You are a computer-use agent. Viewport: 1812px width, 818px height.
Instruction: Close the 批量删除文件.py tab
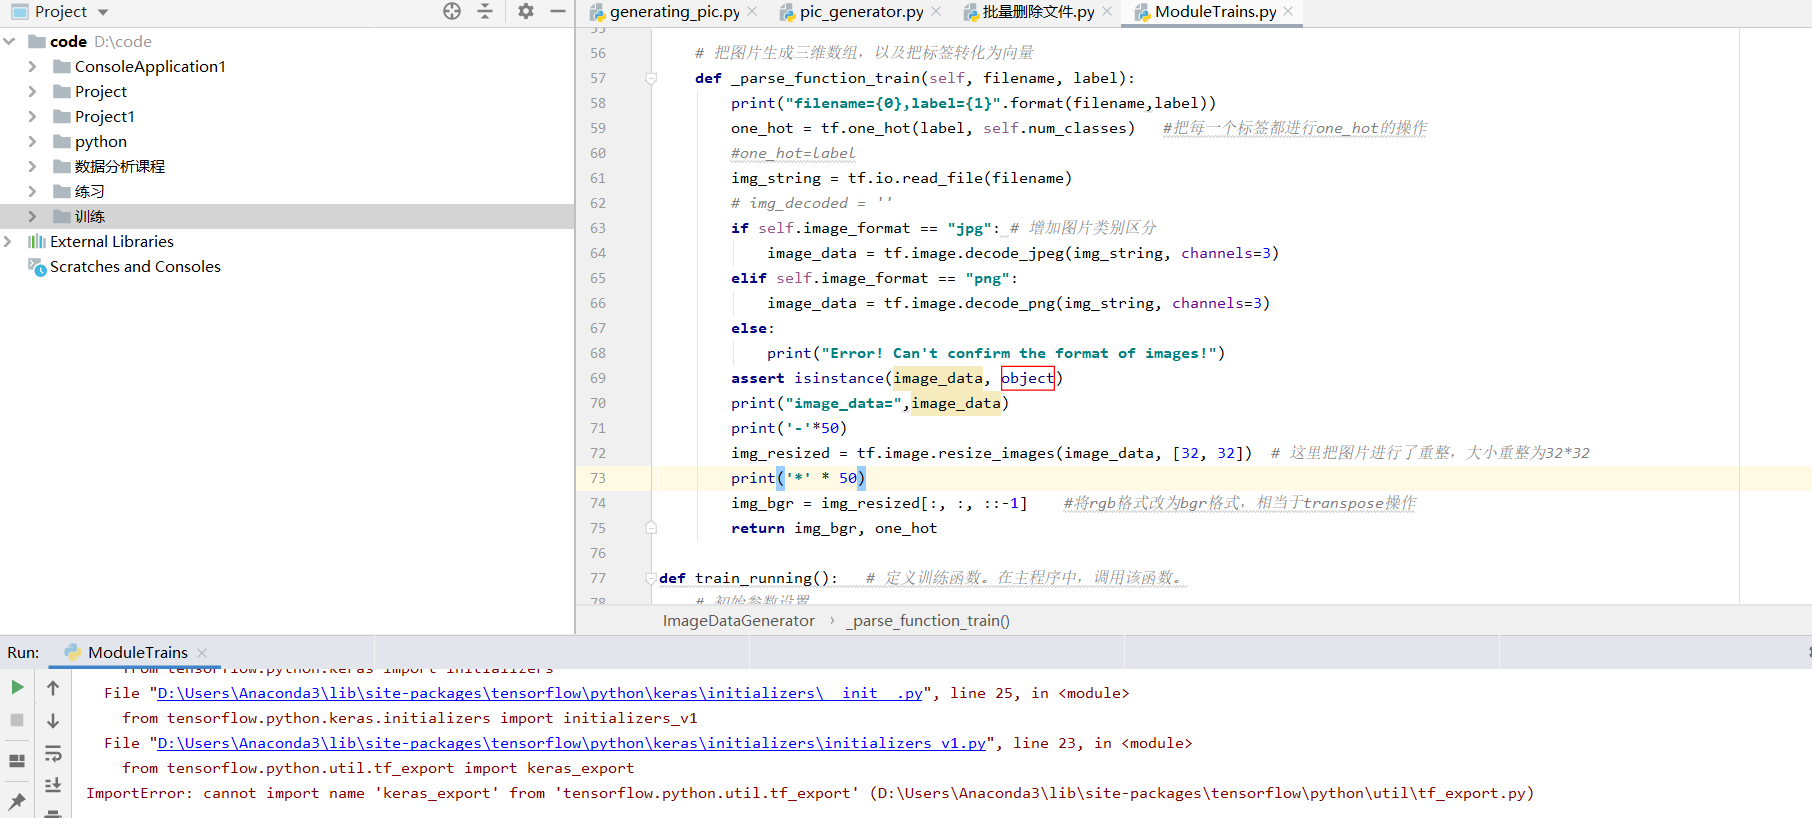(1107, 11)
